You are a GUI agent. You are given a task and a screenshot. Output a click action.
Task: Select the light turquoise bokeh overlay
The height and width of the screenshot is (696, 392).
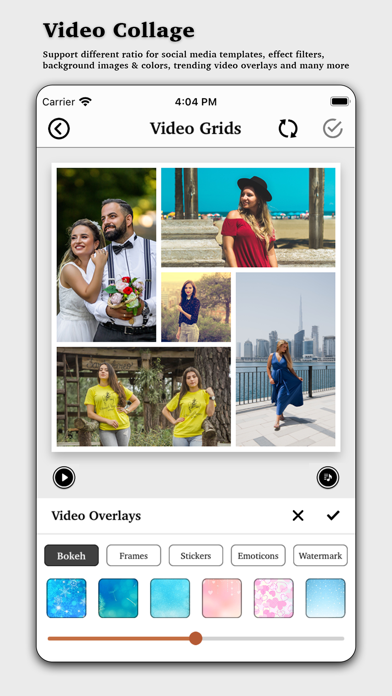click(170, 598)
